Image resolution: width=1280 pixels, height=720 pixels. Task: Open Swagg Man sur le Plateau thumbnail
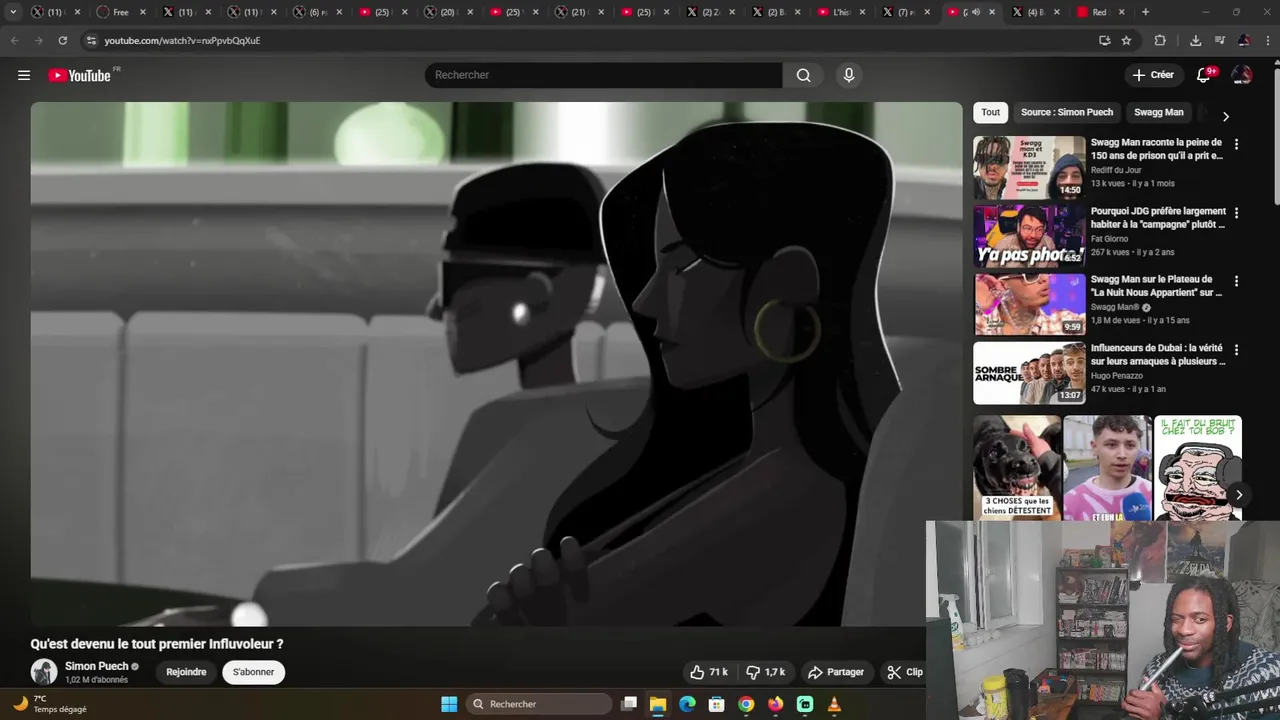[x=1029, y=304]
